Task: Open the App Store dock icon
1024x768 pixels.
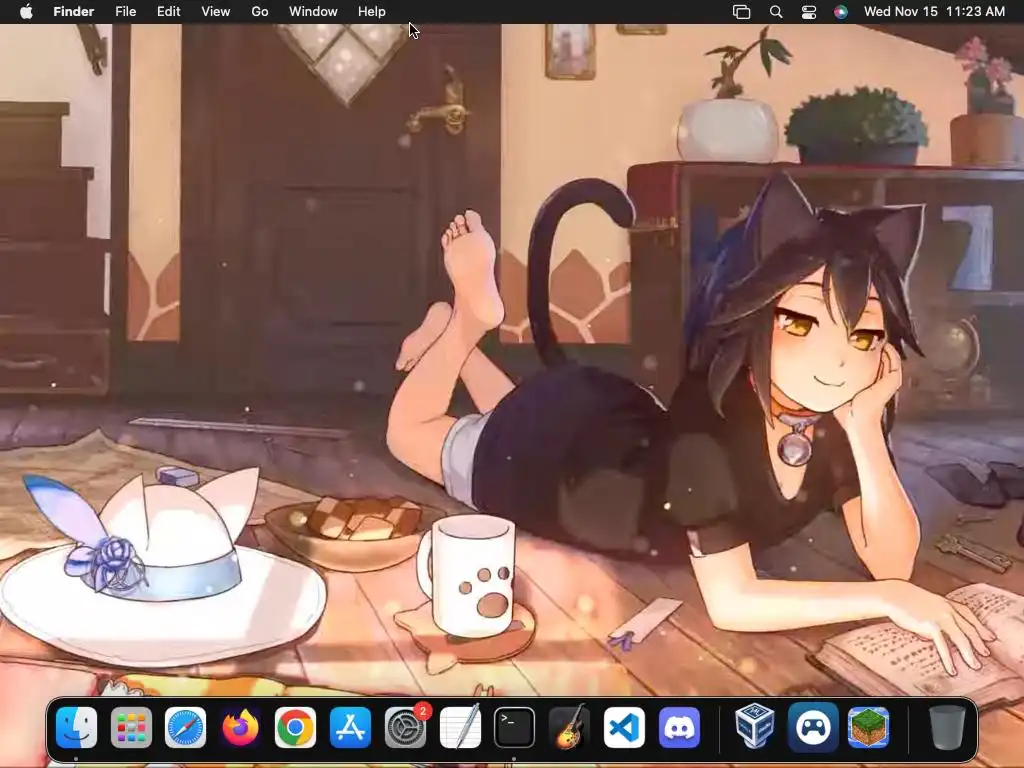Action: [350, 727]
